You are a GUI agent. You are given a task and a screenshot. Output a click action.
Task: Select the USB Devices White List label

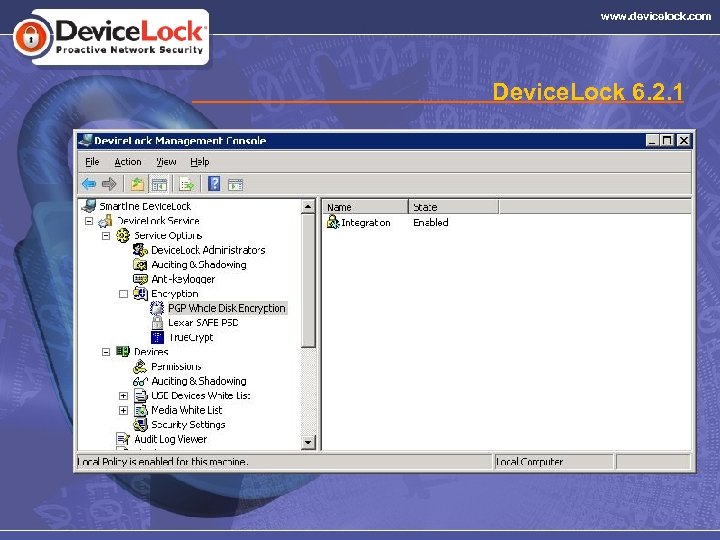pyautogui.click(x=201, y=395)
